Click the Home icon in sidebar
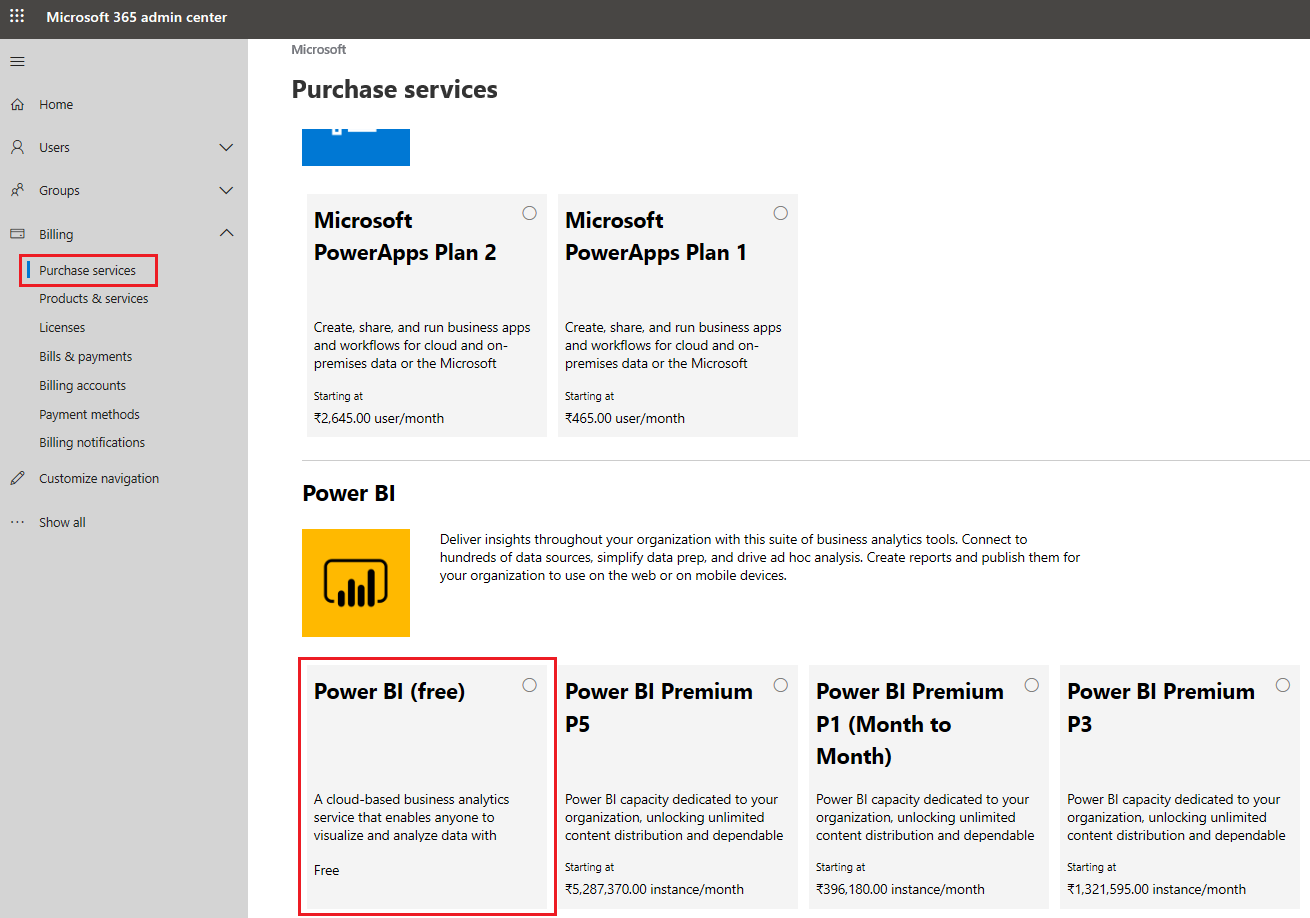This screenshot has height=918, width=1310. 17,104
